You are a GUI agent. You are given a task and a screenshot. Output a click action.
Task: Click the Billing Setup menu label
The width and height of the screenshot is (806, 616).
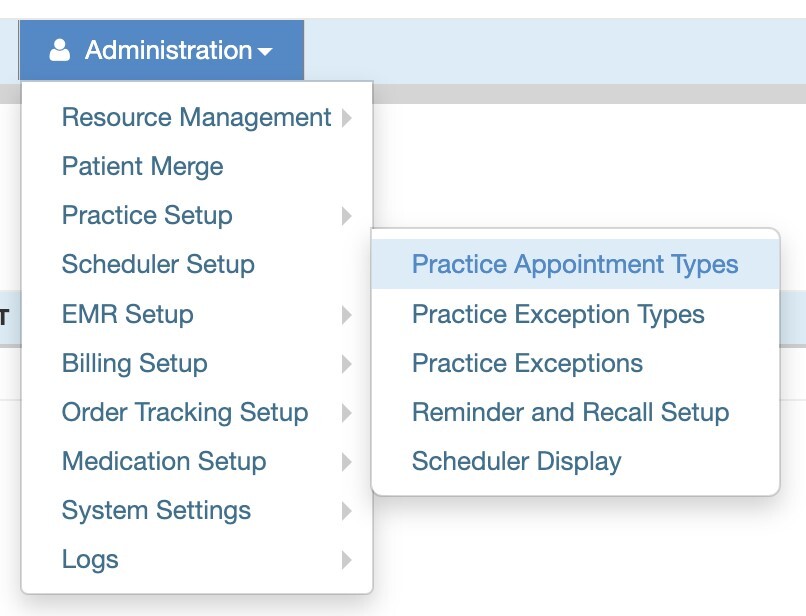(x=134, y=363)
